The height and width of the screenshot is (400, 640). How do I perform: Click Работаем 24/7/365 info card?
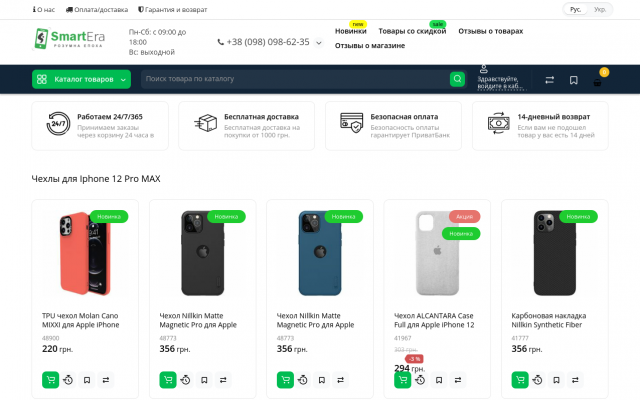pyautogui.click(x=100, y=126)
